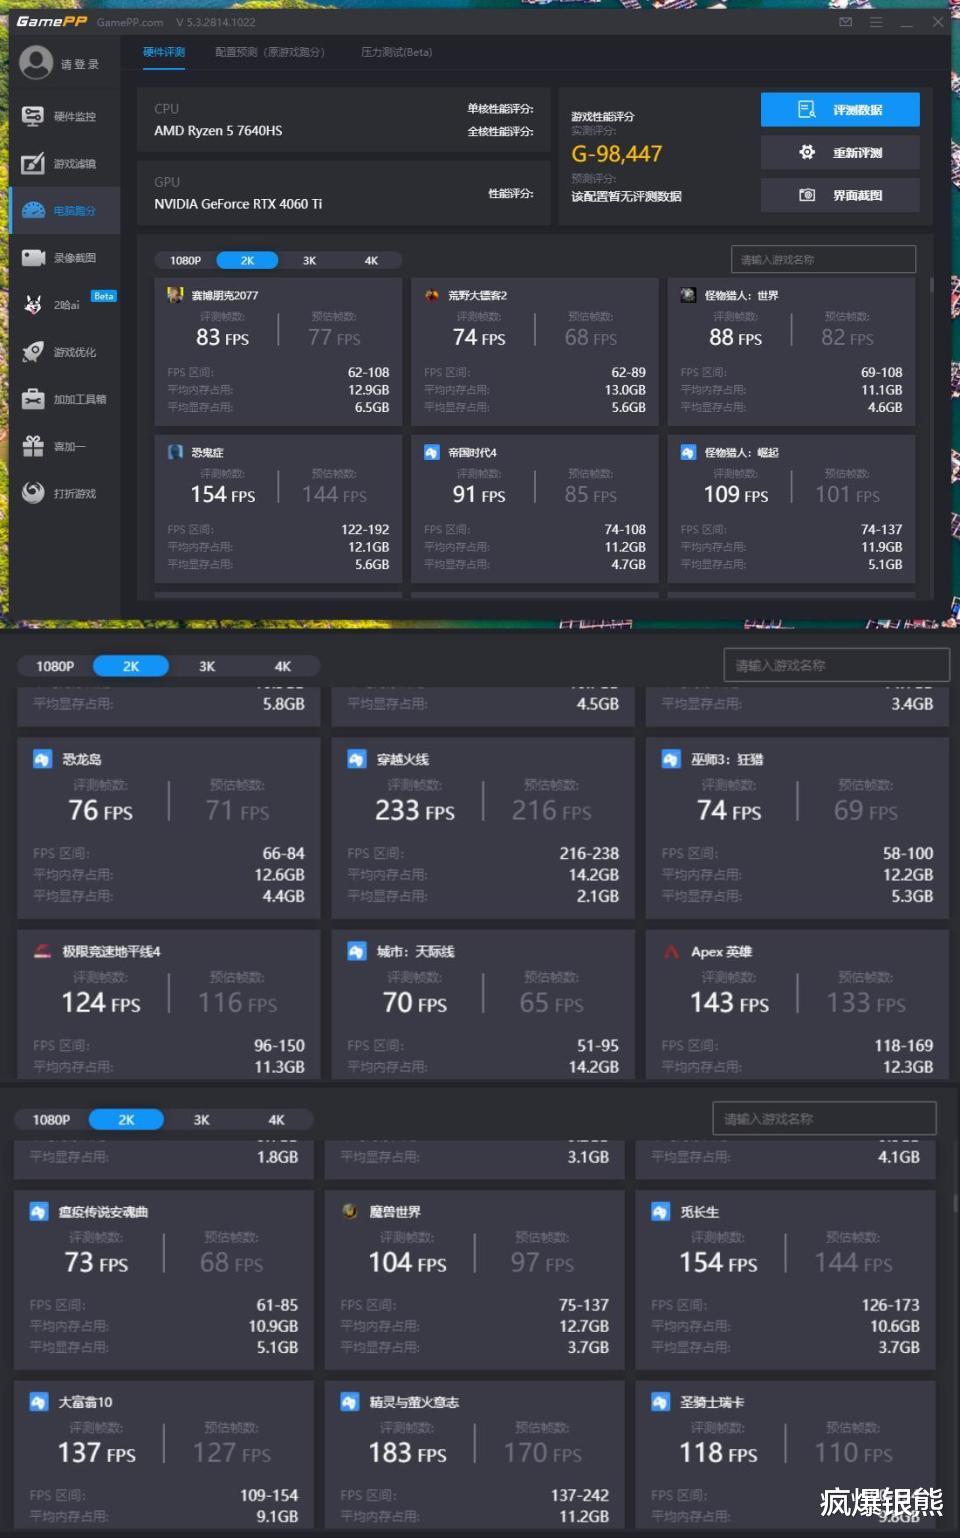Click the 帝国时代4 game icon
The image size is (960, 1538).
tap(432, 452)
